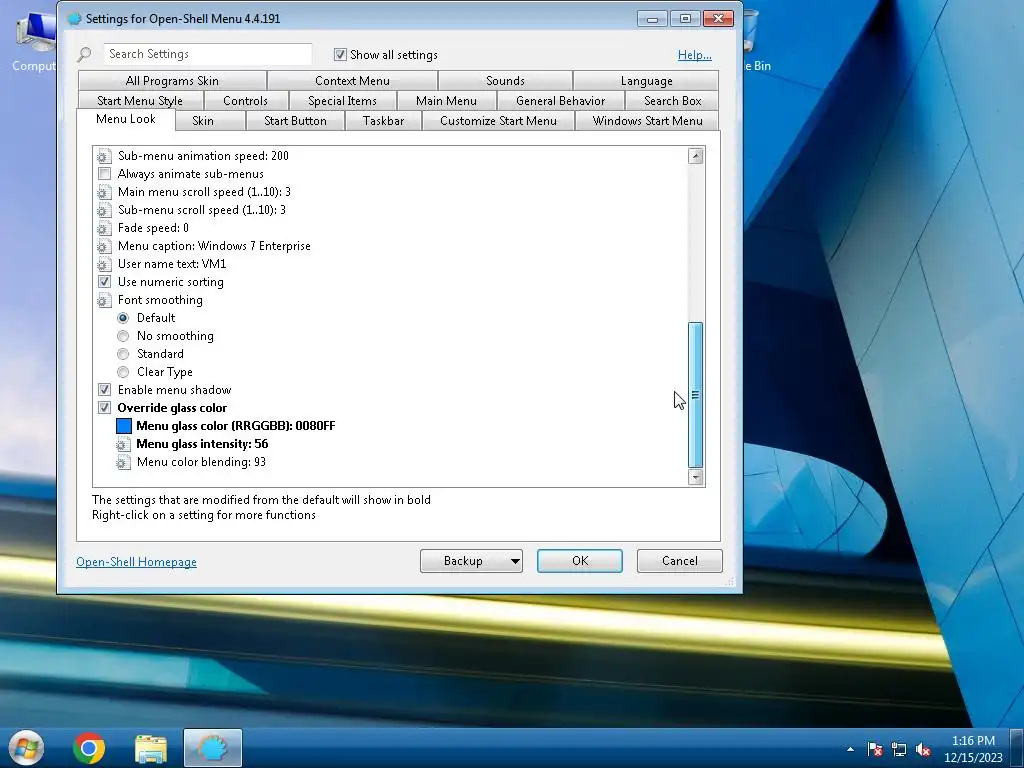Select Standard font smoothing
Screen dimensions: 1024x768
tap(123, 354)
